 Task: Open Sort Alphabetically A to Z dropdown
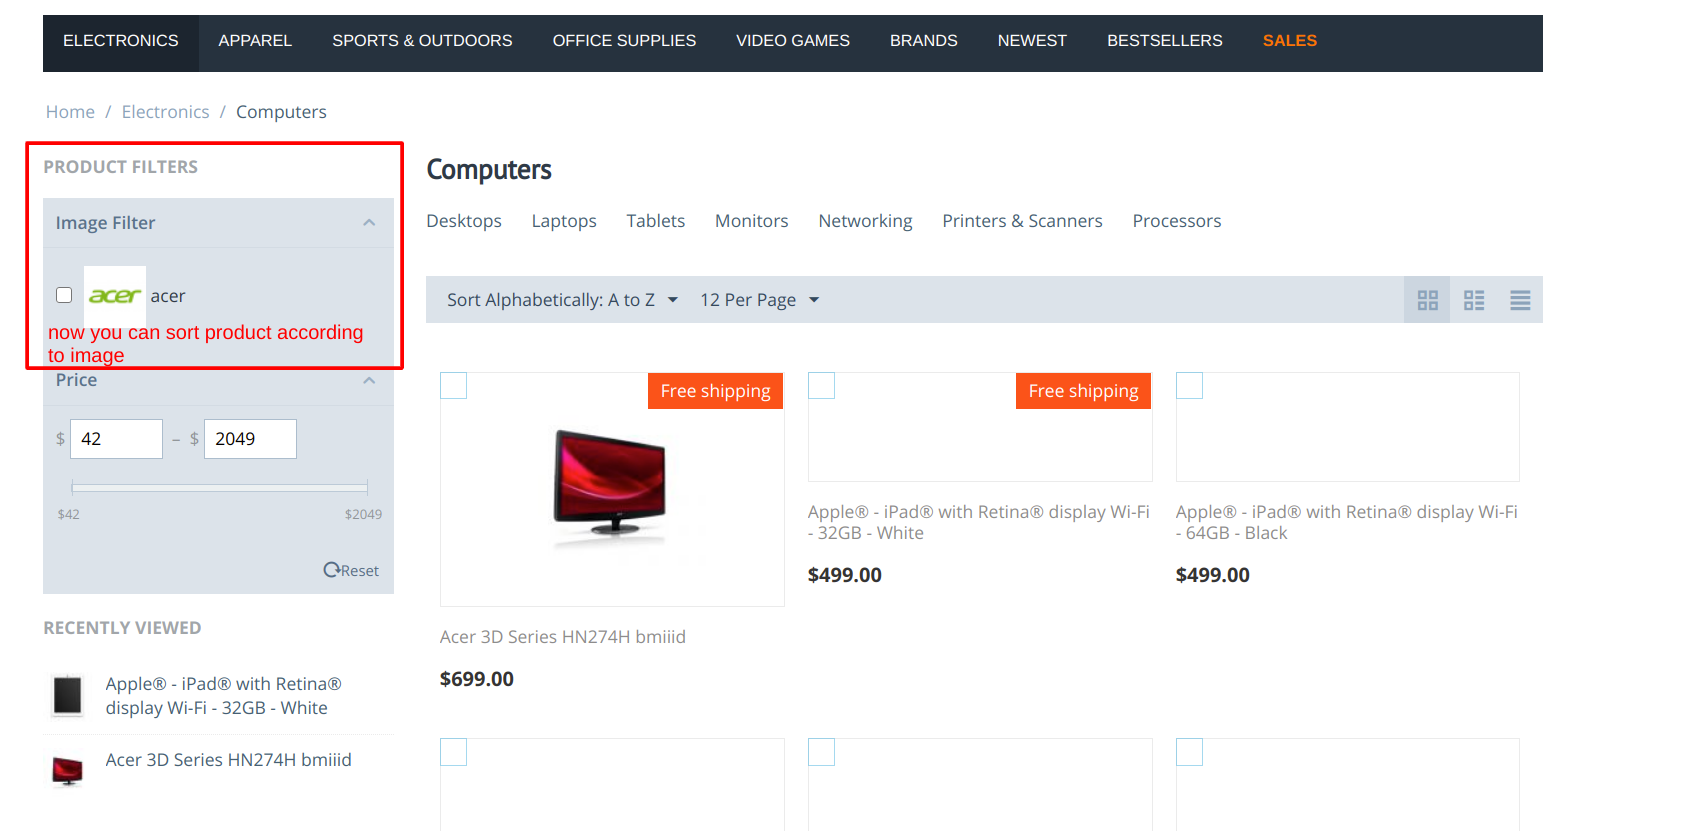point(562,300)
